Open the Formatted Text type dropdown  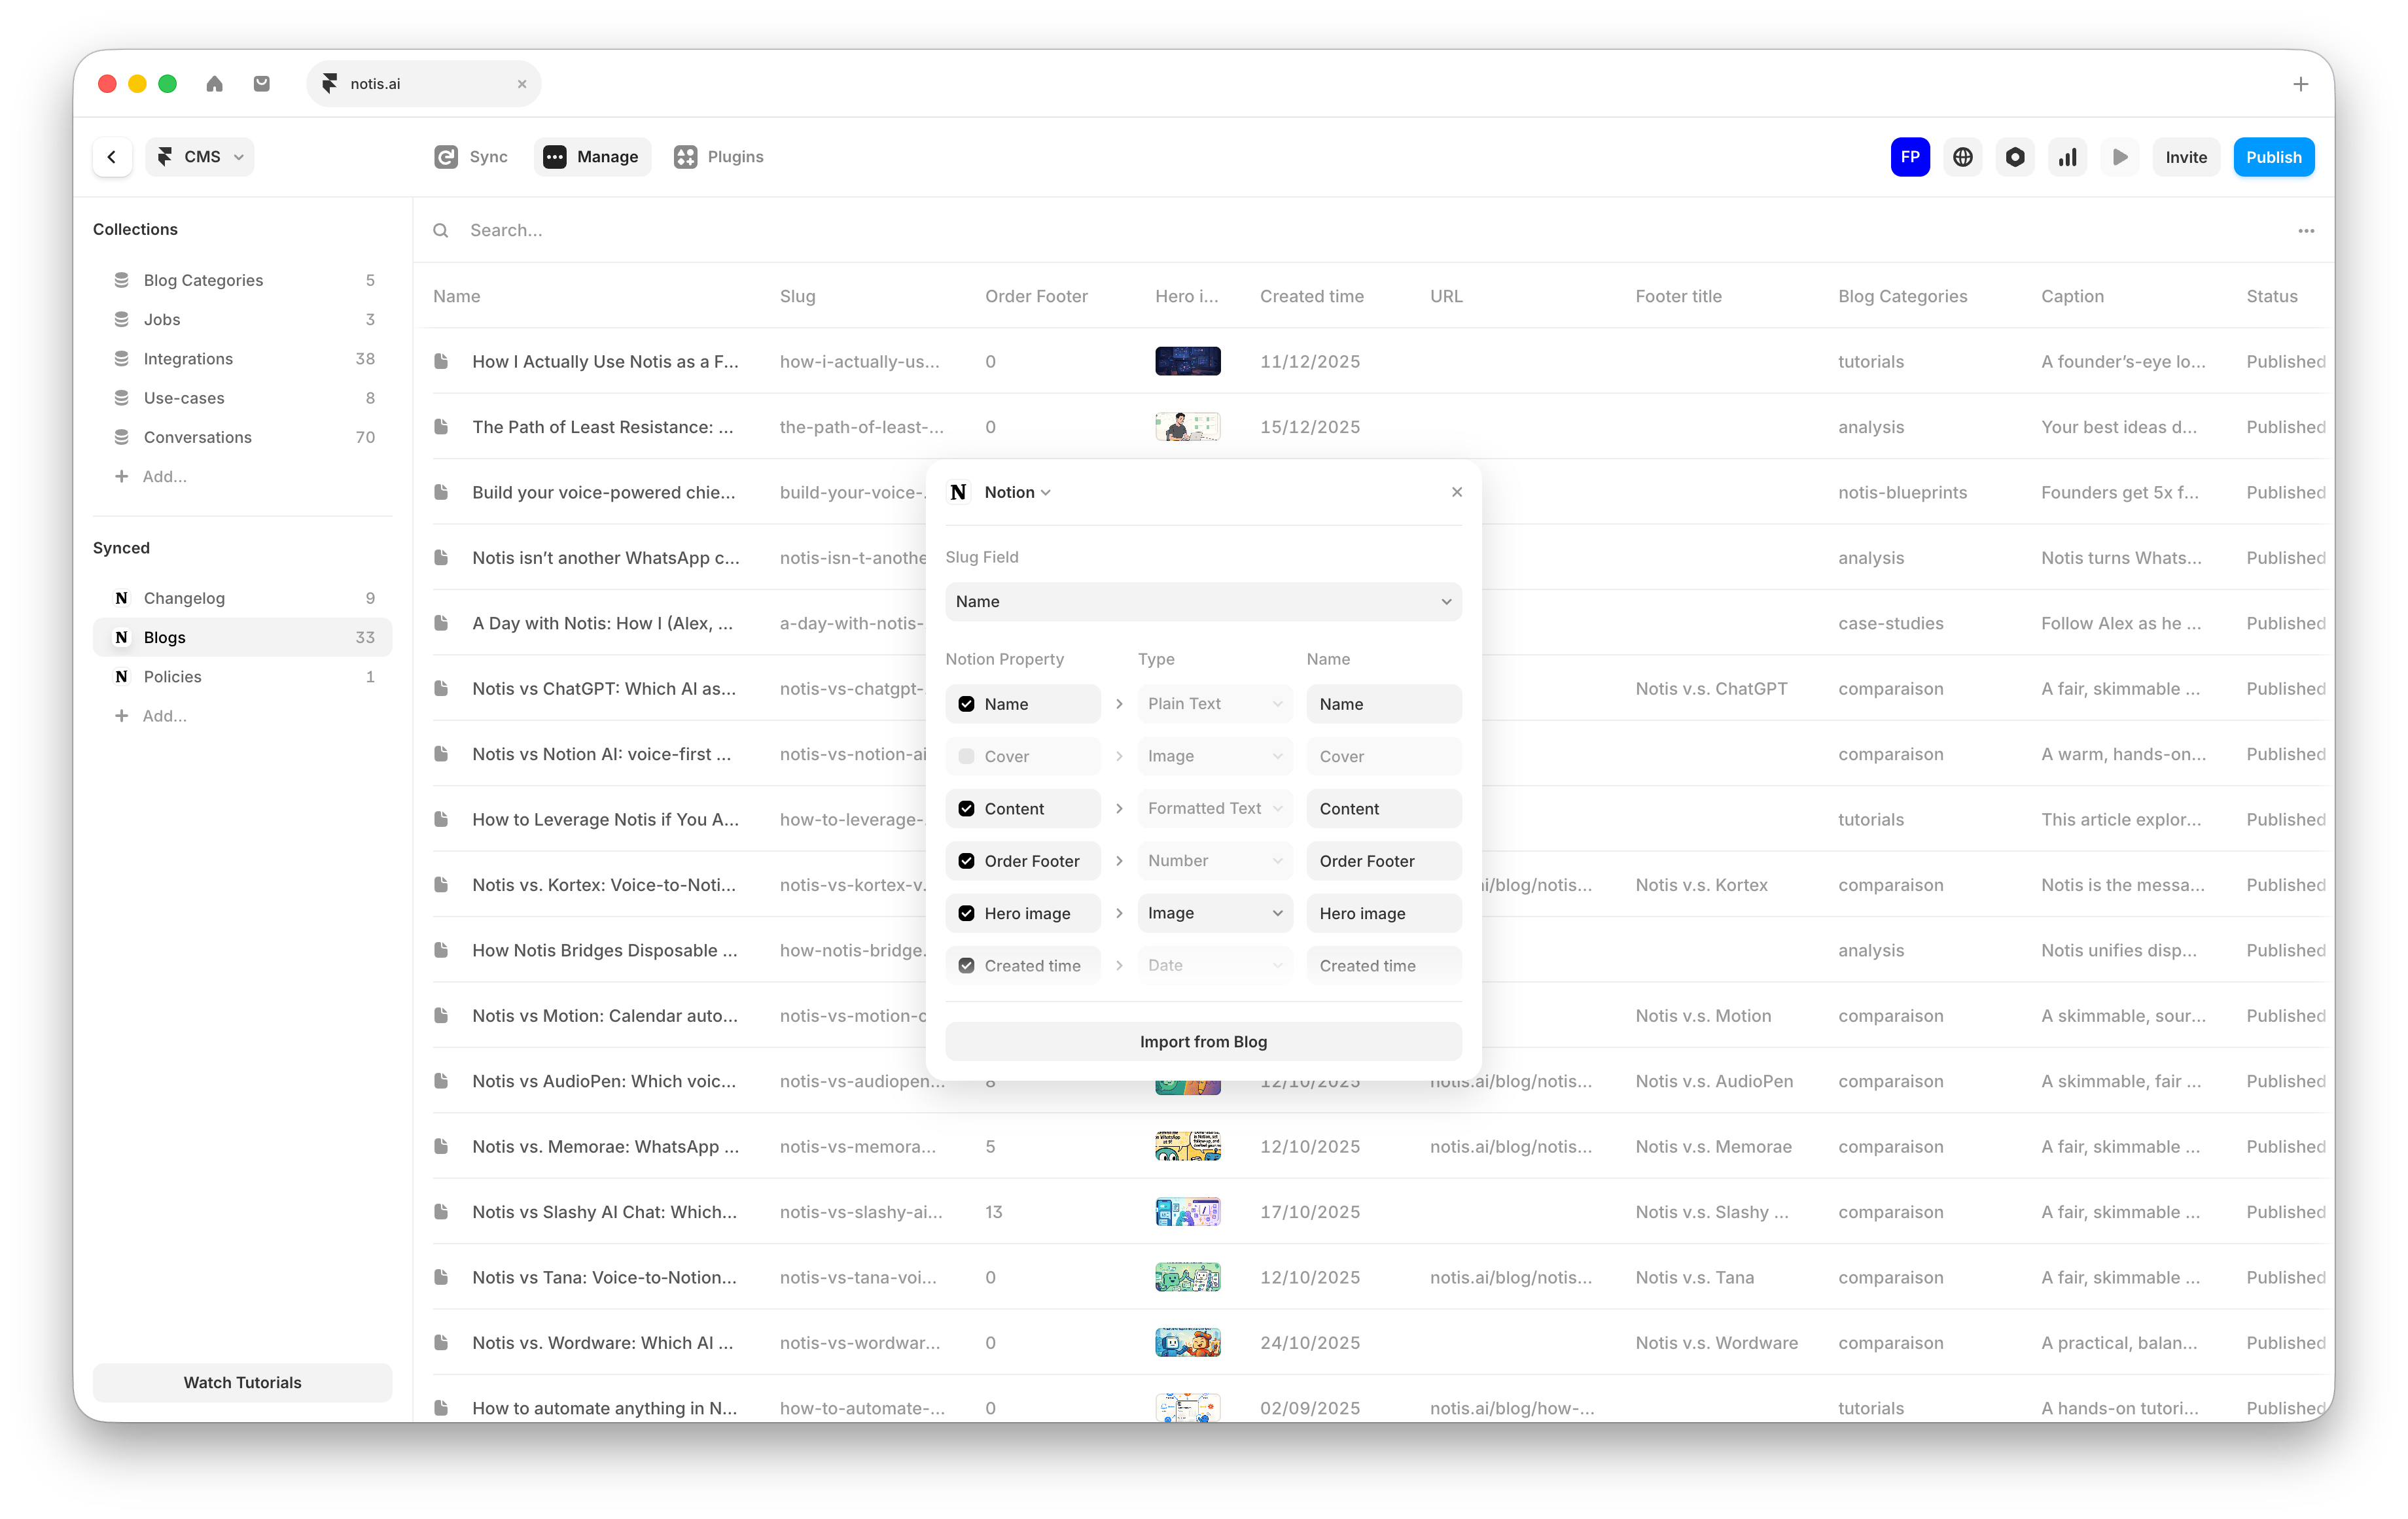(1215, 809)
